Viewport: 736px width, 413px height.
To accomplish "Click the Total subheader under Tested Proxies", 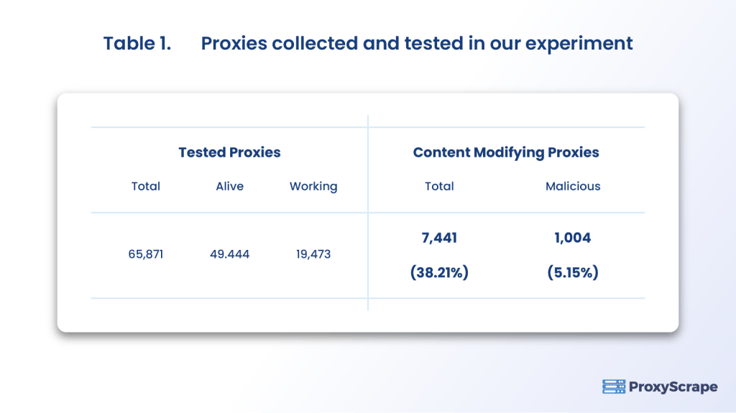I will 146,186.
